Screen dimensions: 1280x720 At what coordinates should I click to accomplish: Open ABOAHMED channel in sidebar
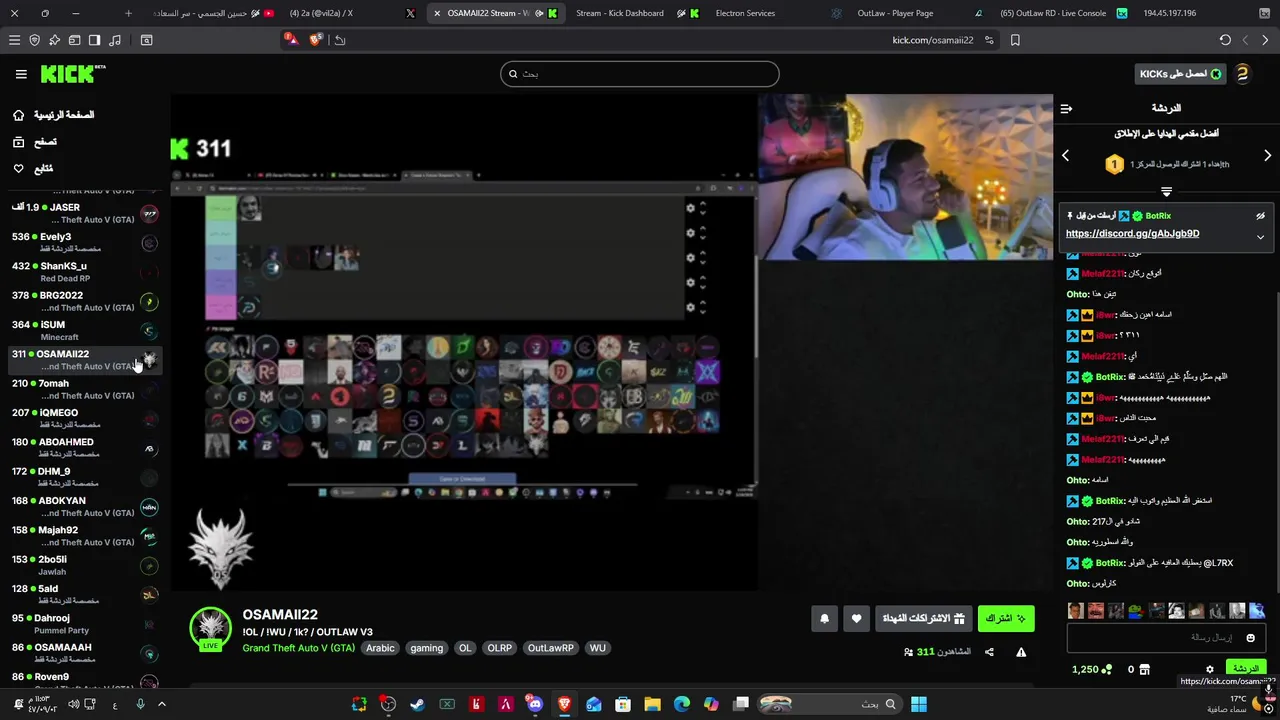84,448
